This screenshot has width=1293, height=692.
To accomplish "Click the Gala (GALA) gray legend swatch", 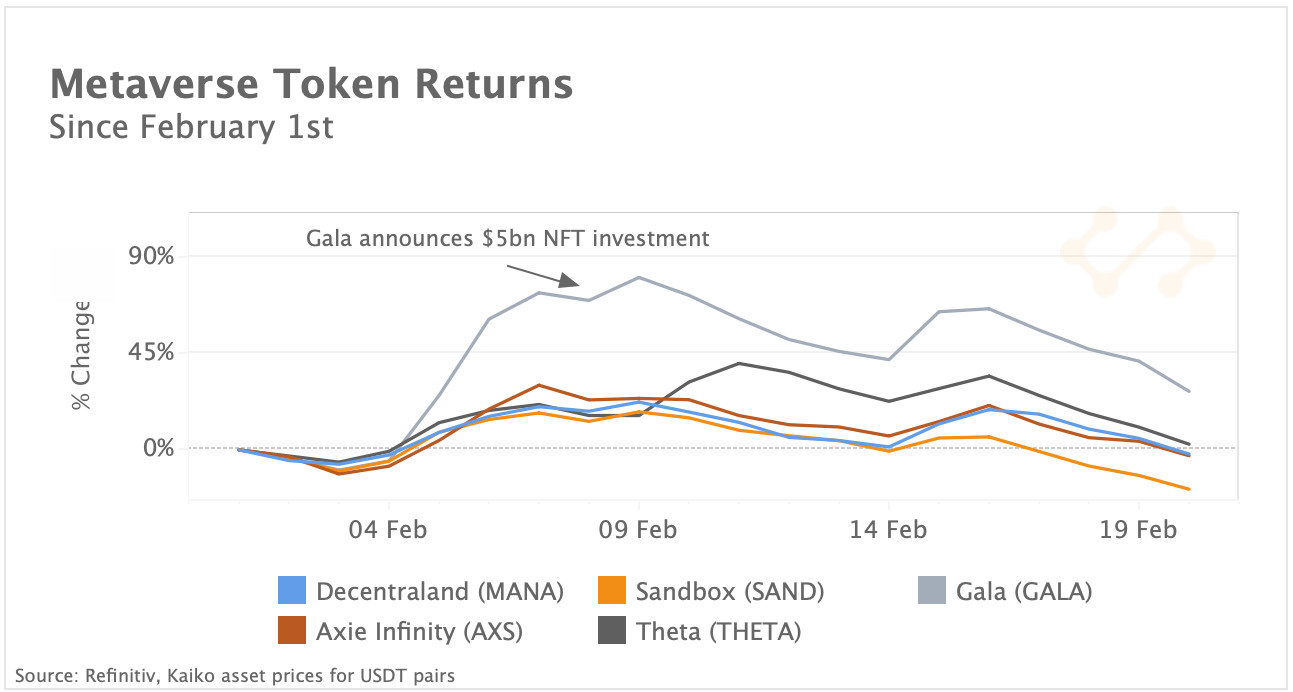I will point(931,591).
